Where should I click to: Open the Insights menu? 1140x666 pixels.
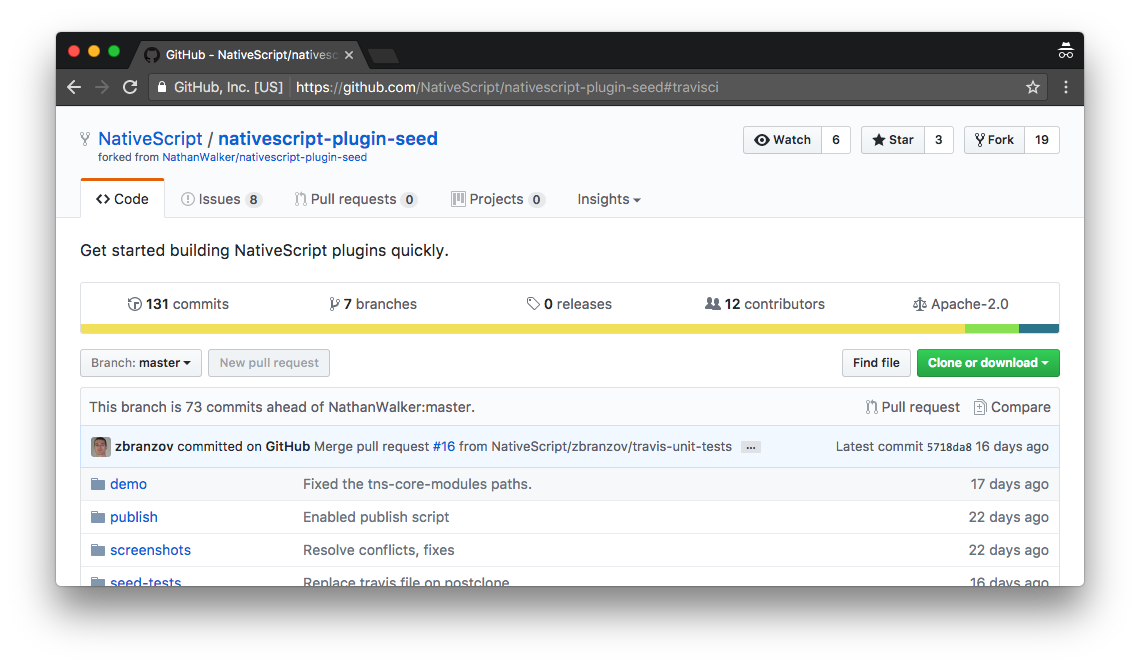pyautogui.click(x=608, y=199)
